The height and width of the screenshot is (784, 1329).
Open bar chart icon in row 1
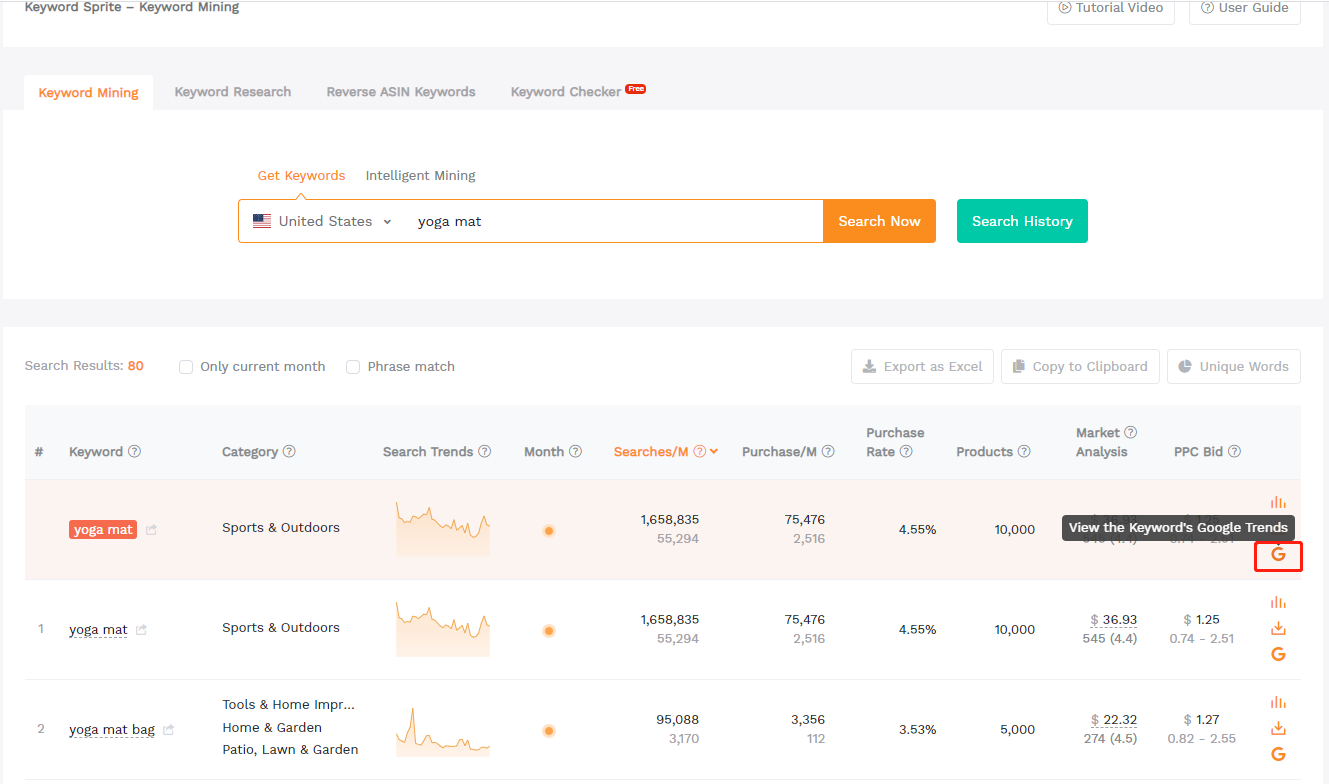coord(1278,602)
